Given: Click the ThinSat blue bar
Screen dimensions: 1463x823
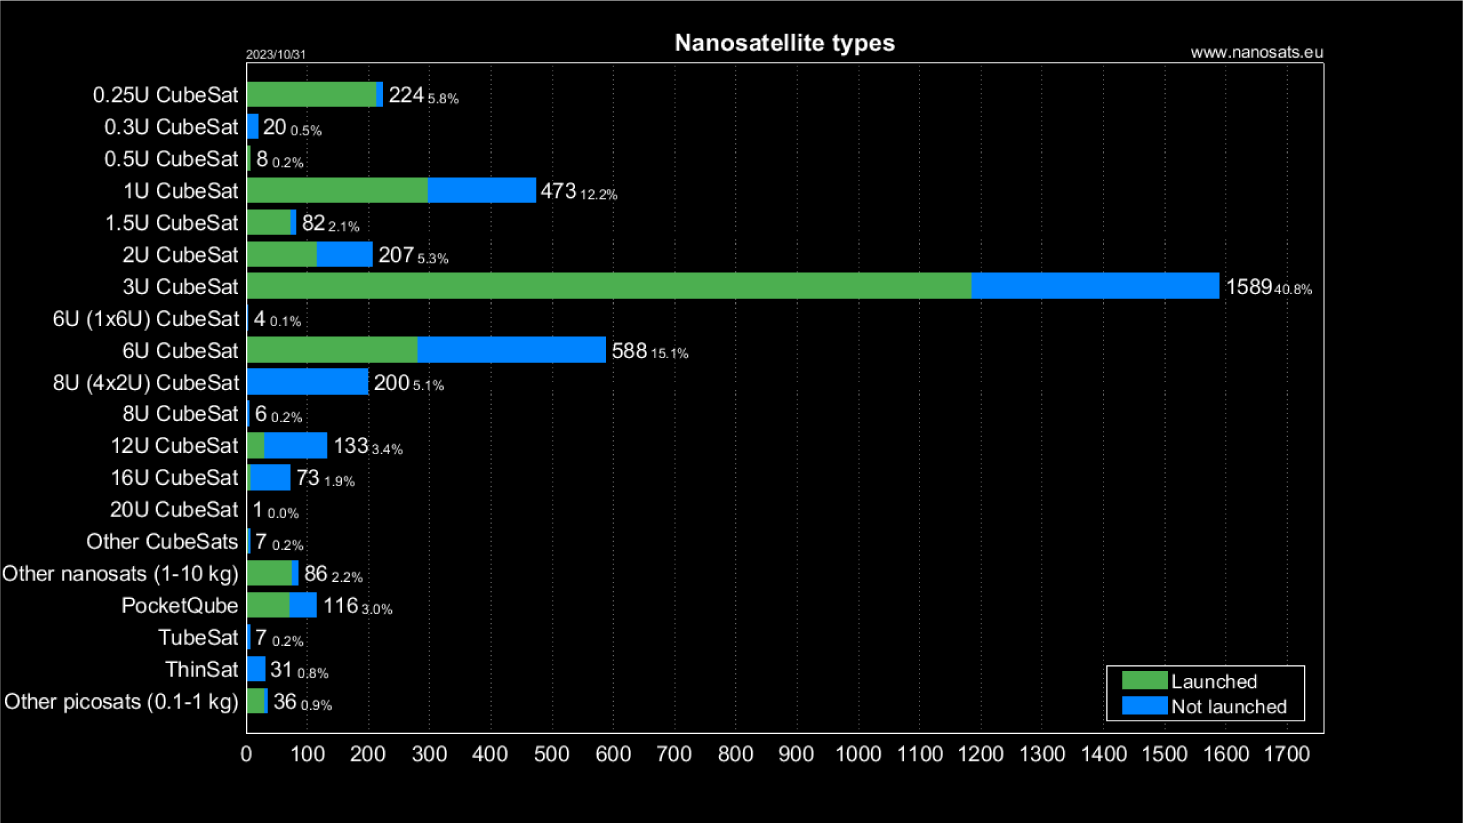Looking at the screenshot, I should click(x=256, y=669).
